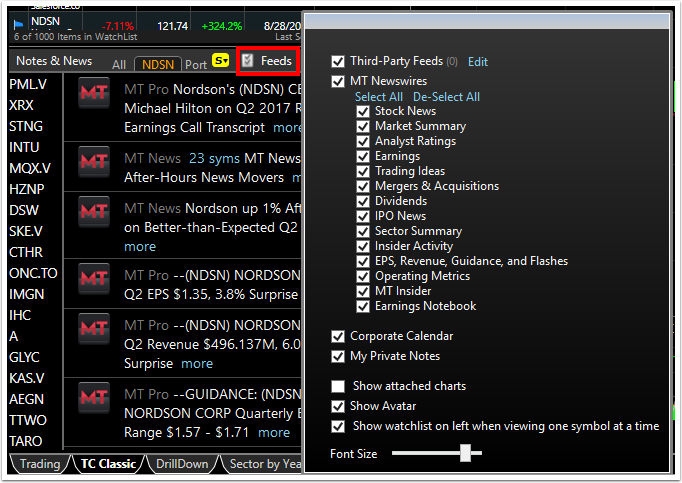Toggle Show Avatar checkbox
682x483 pixels.
click(338, 406)
